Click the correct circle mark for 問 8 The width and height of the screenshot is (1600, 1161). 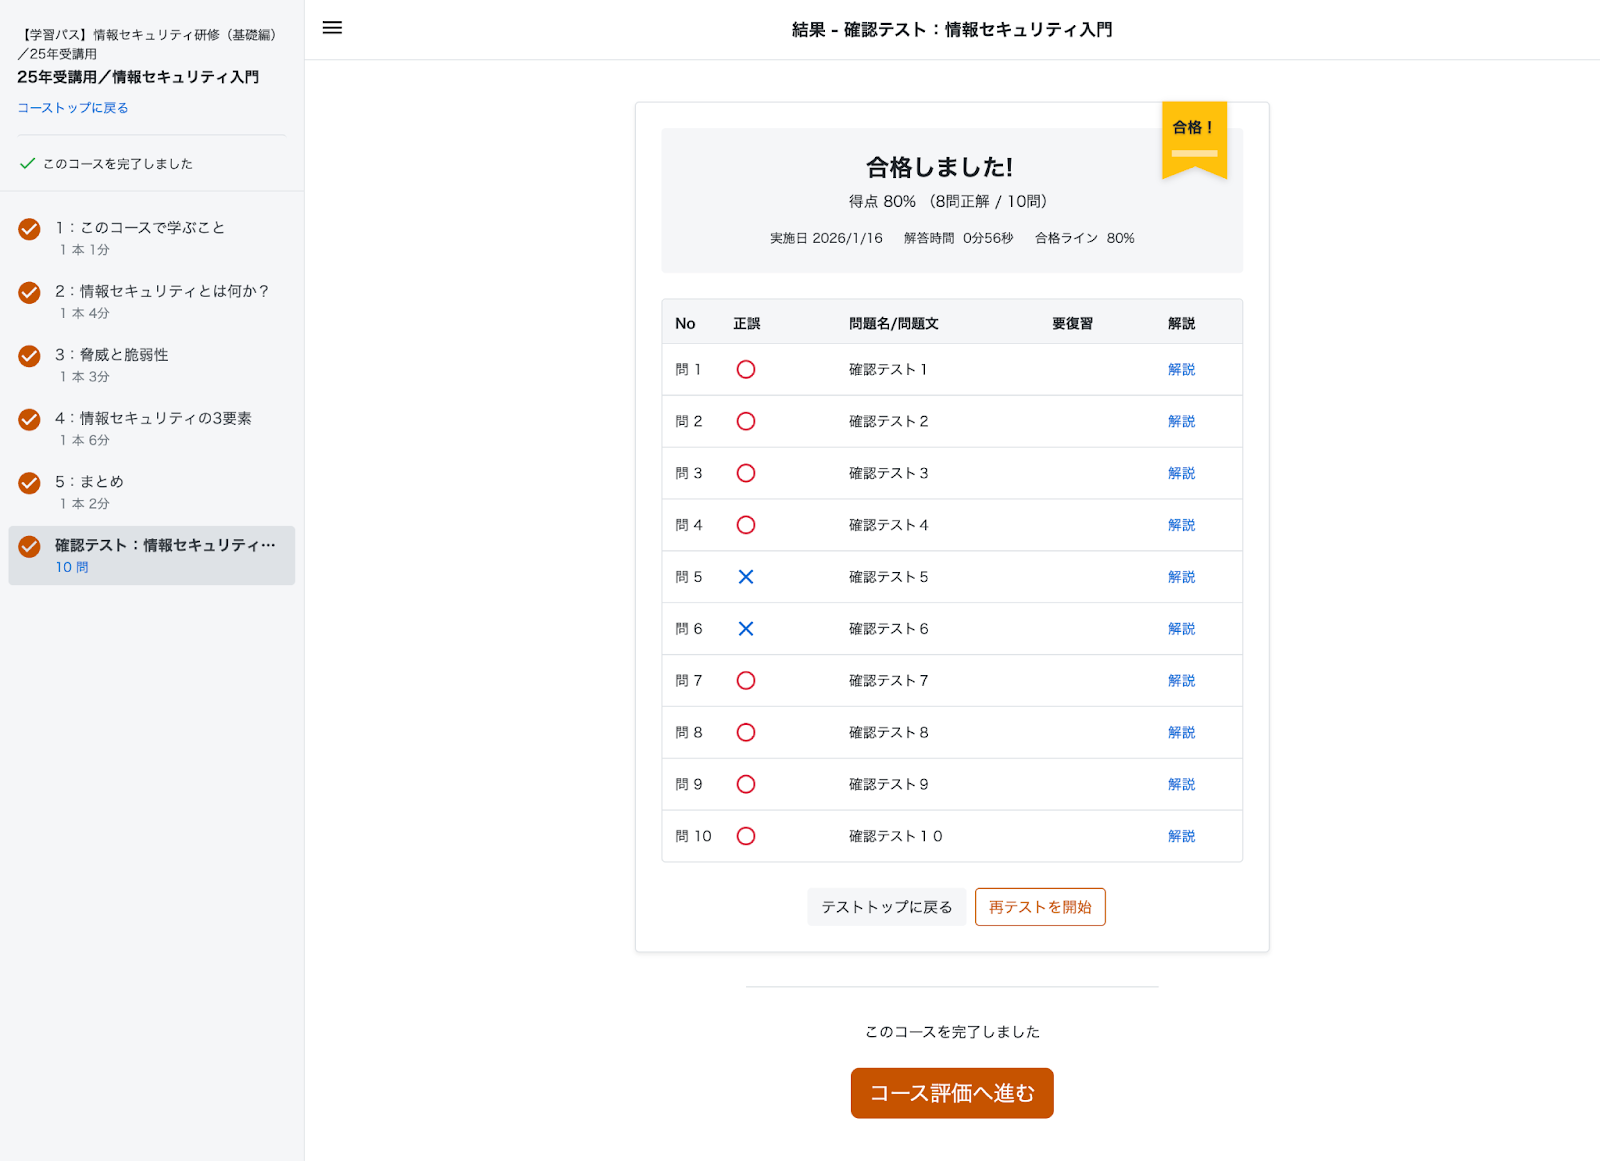pyautogui.click(x=746, y=733)
